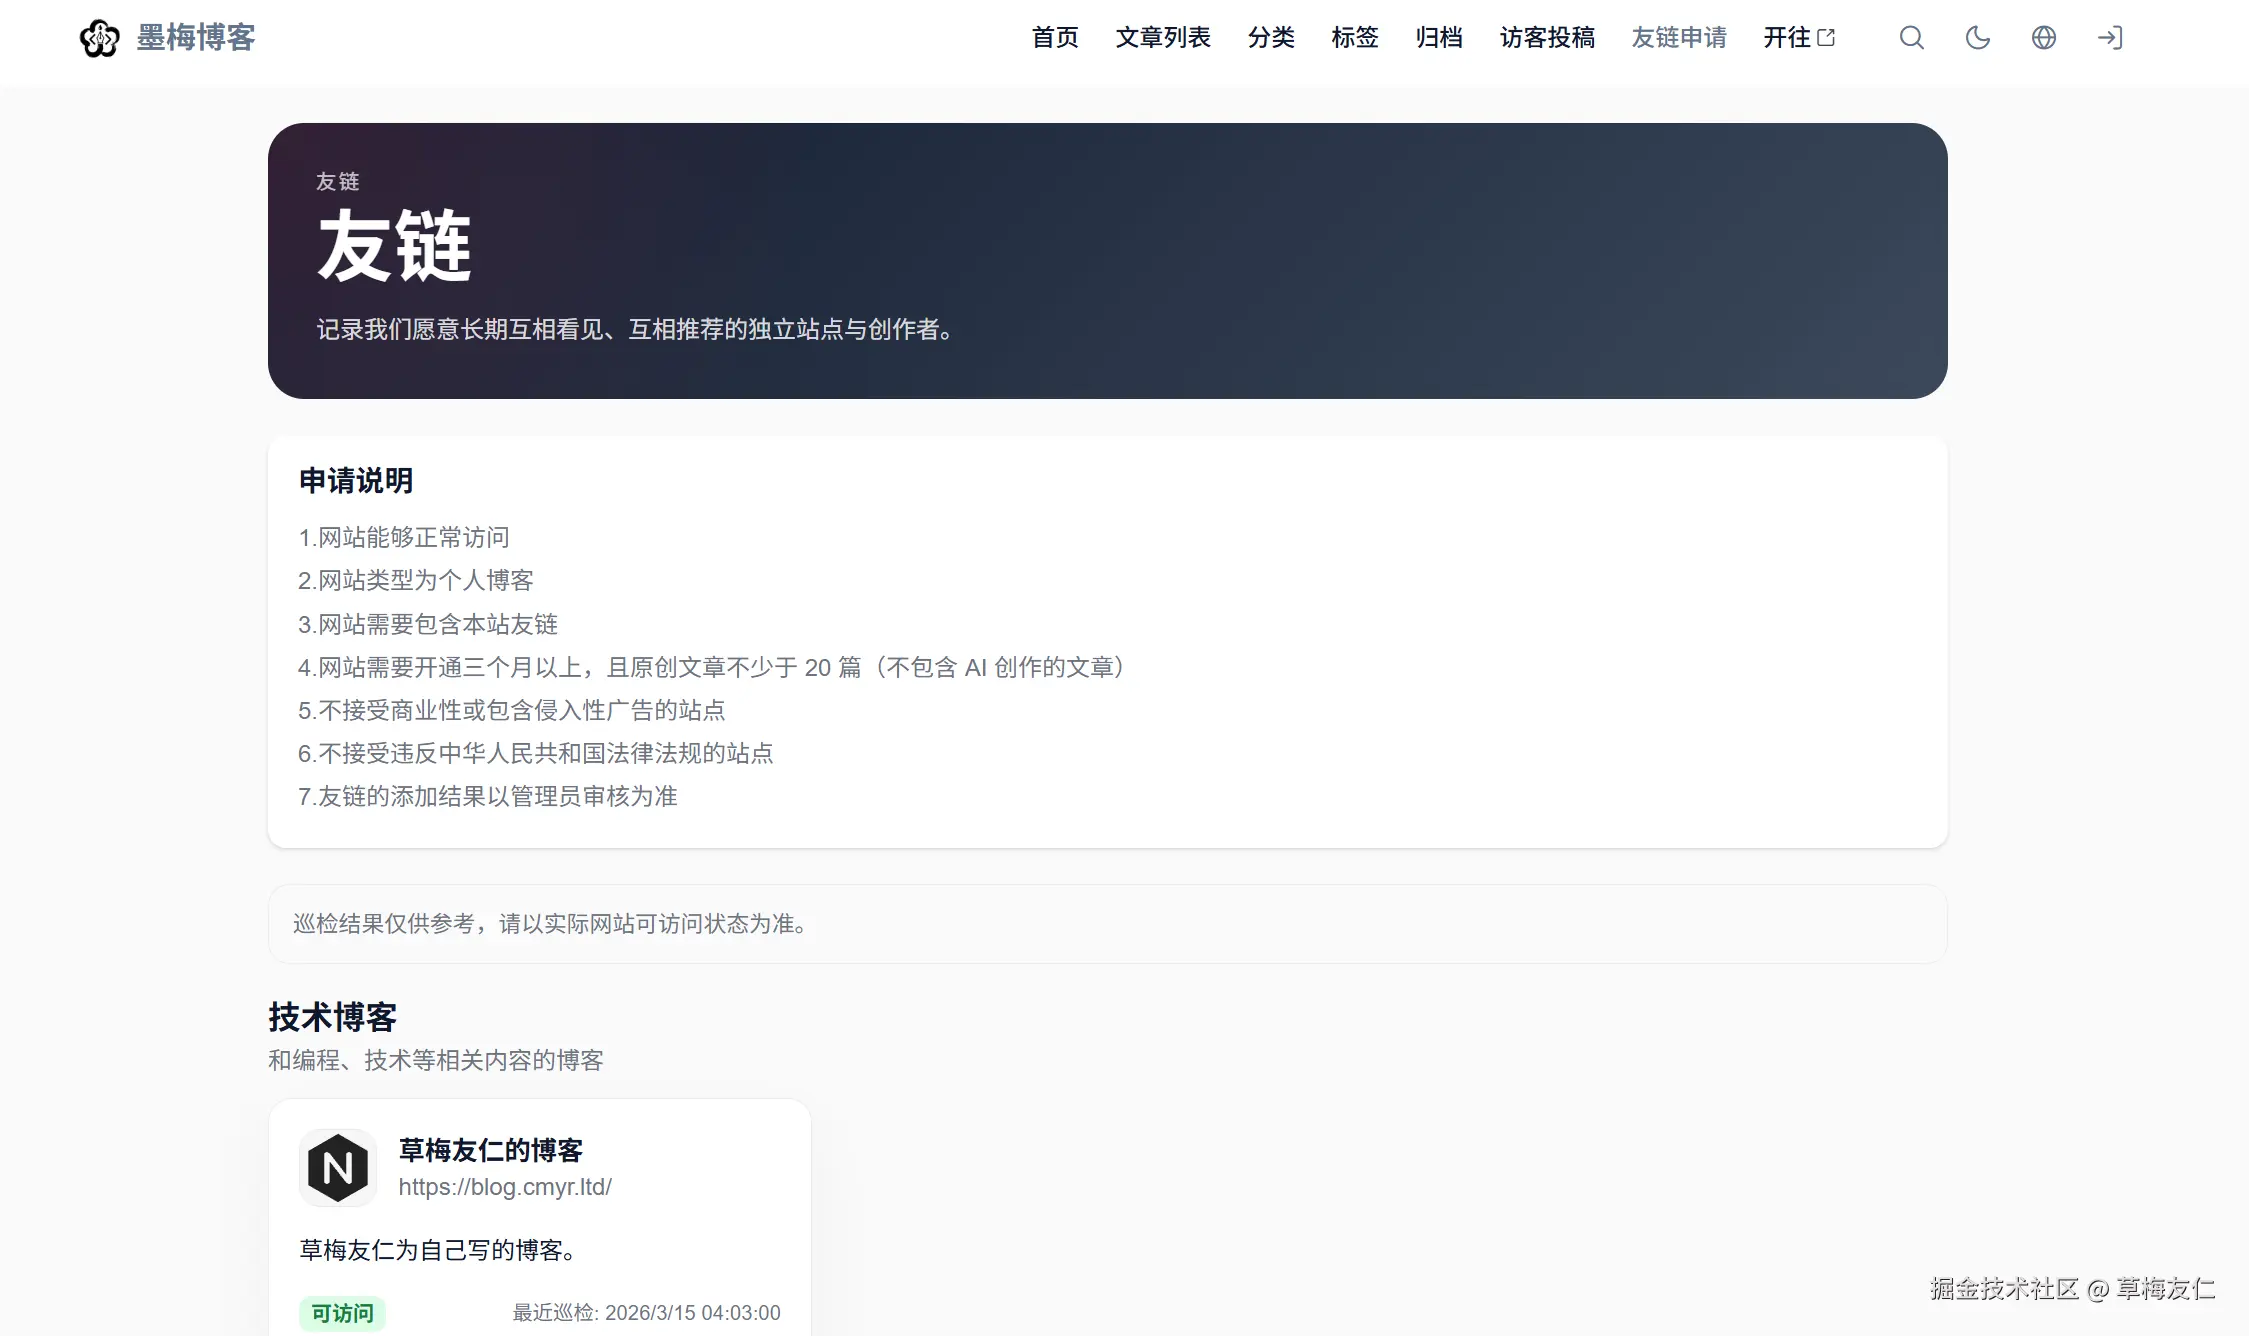The height and width of the screenshot is (1336, 2249).
Task: Select 标签 in the top navigation
Action: 1355,38
